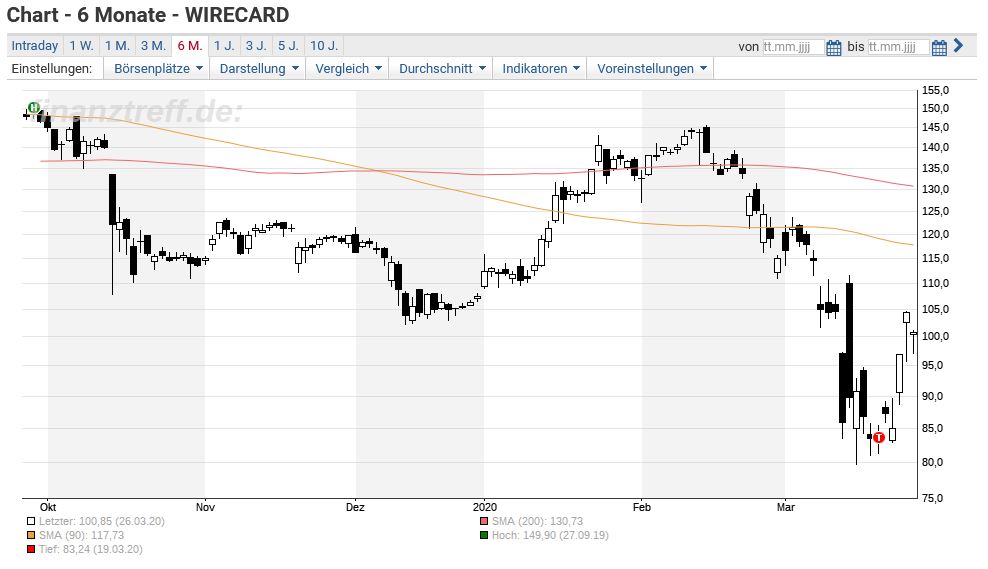Click the 130,0 y-axis price label
The image size is (988, 569).
(935, 190)
